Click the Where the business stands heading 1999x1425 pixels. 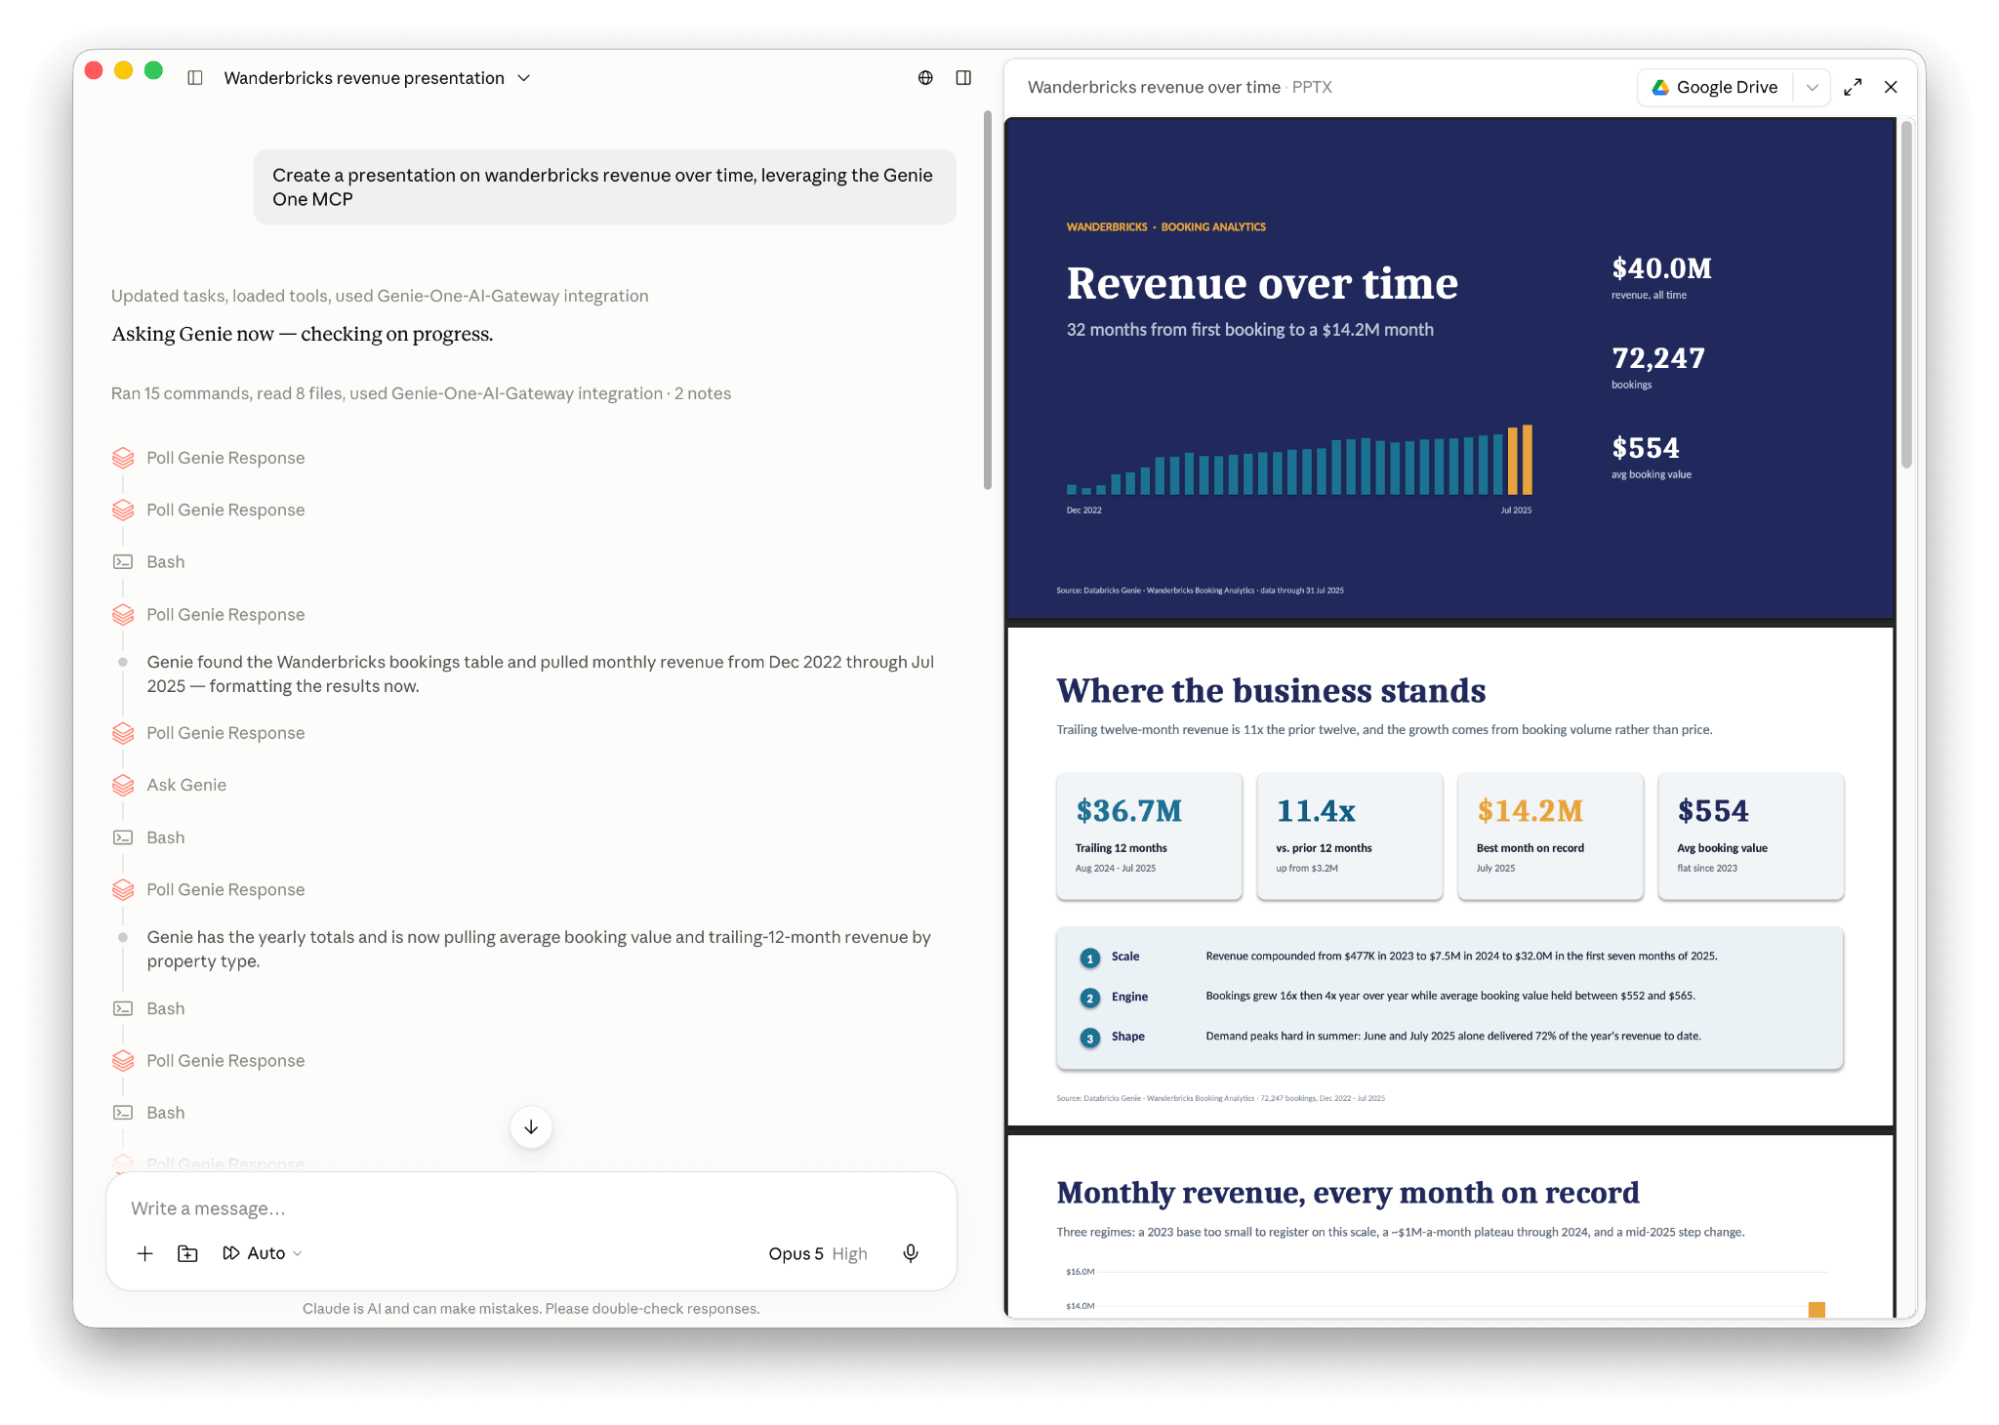click(1270, 690)
